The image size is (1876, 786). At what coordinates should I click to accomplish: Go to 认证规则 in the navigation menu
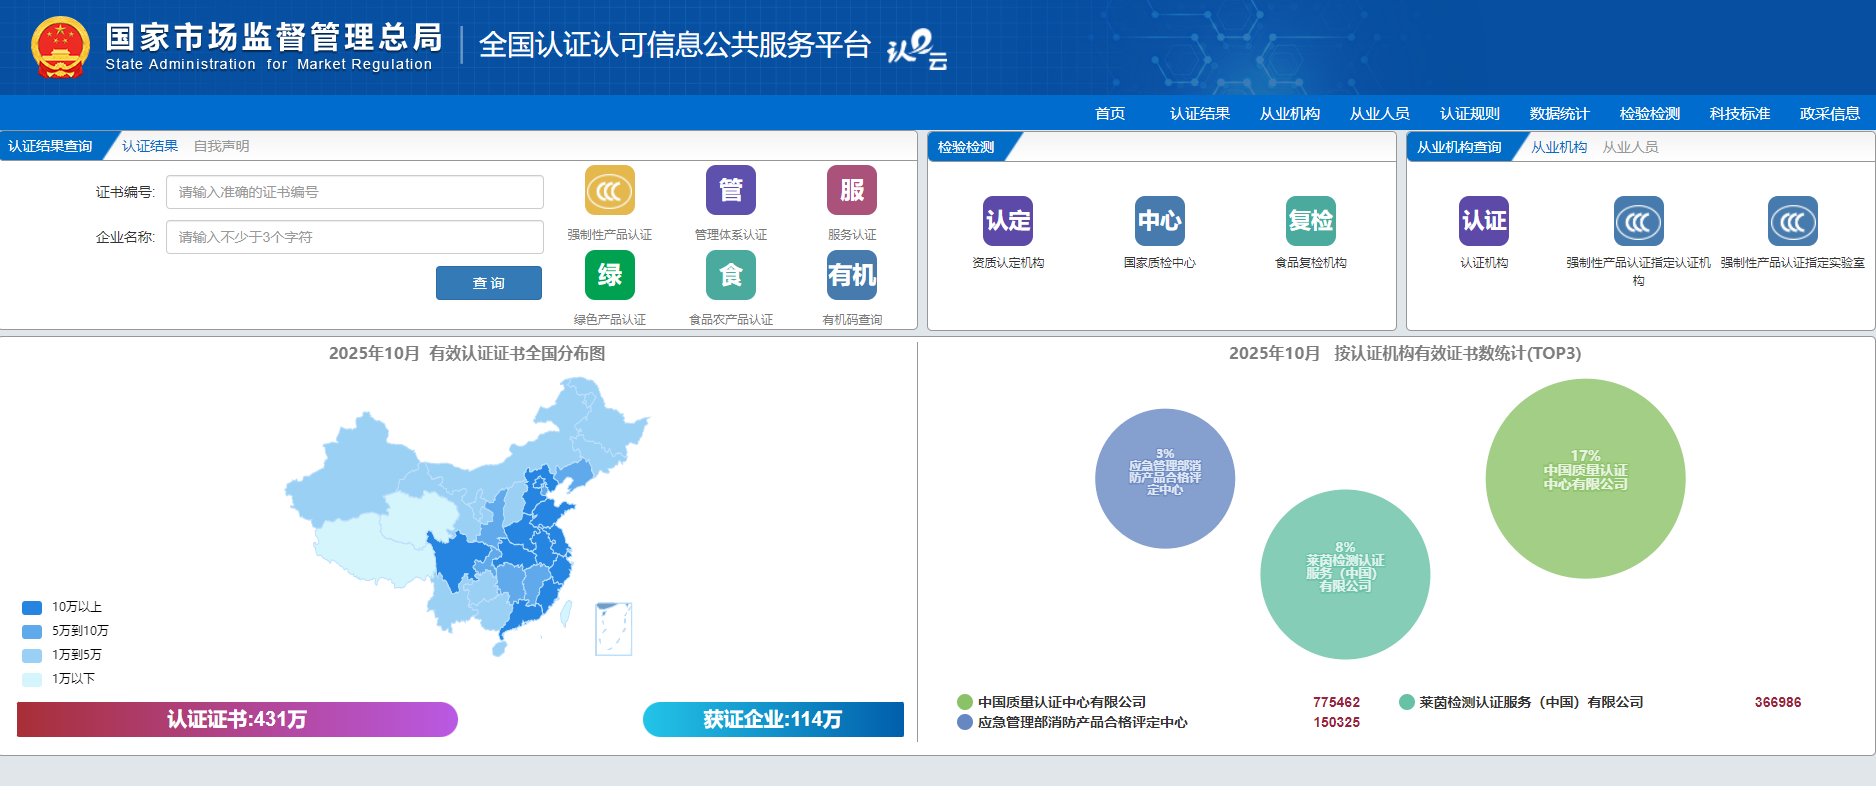click(x=1469, y=114)
